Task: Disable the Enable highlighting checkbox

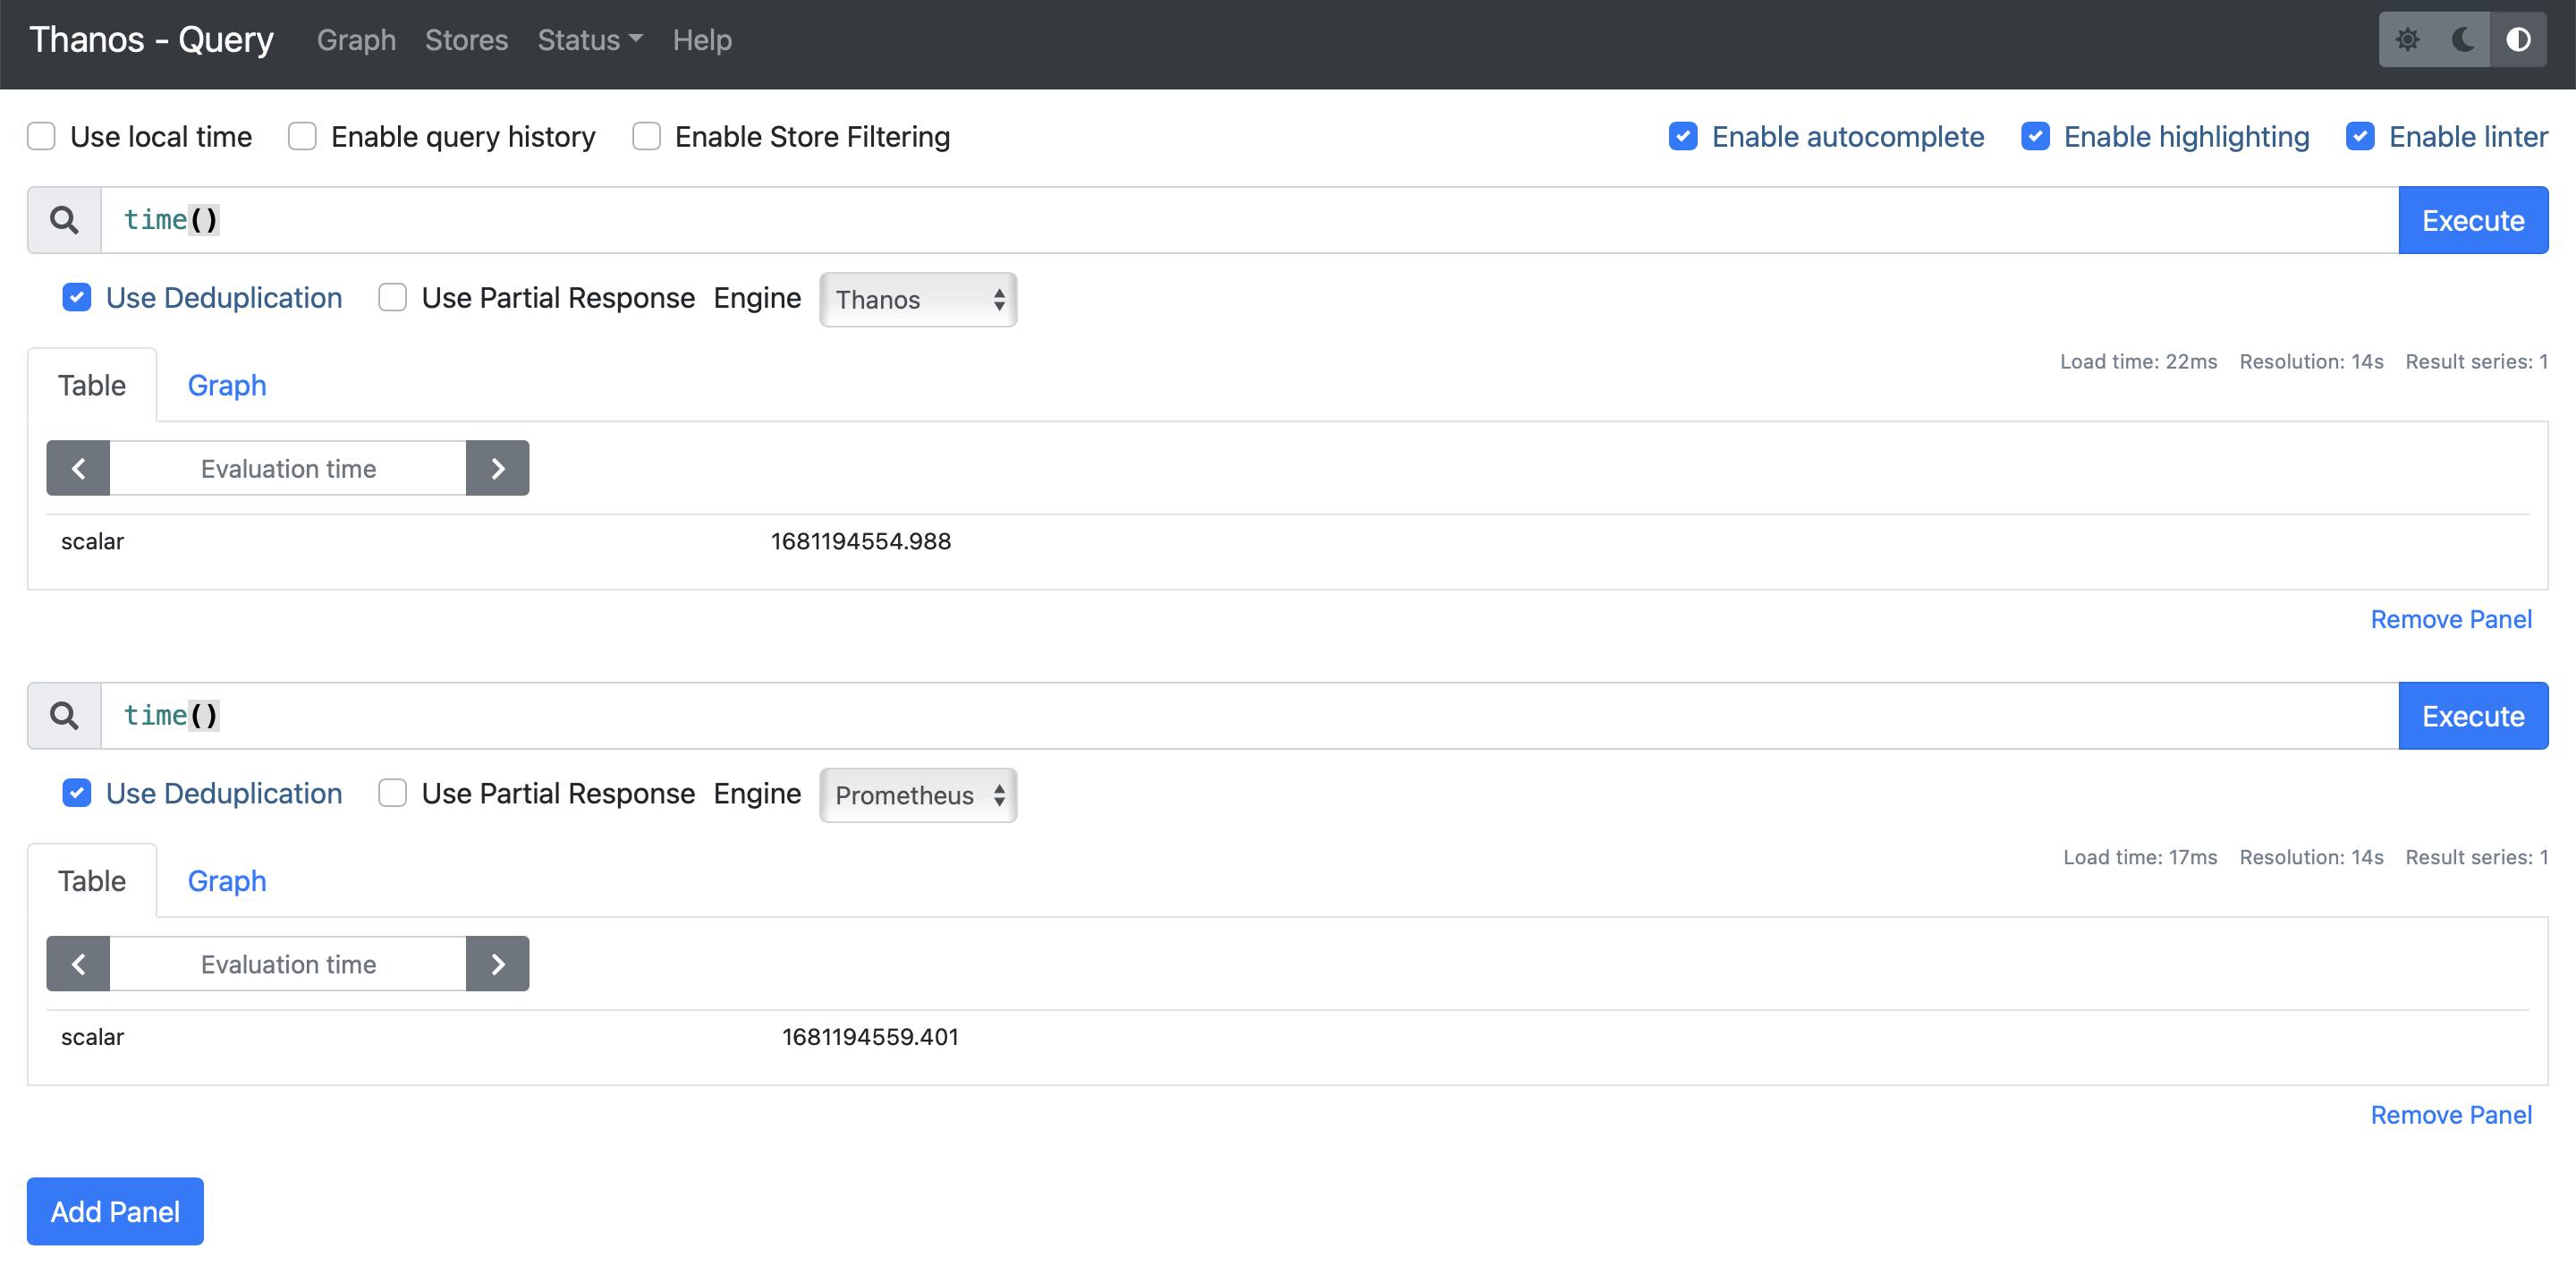Action: [2035, 137]
